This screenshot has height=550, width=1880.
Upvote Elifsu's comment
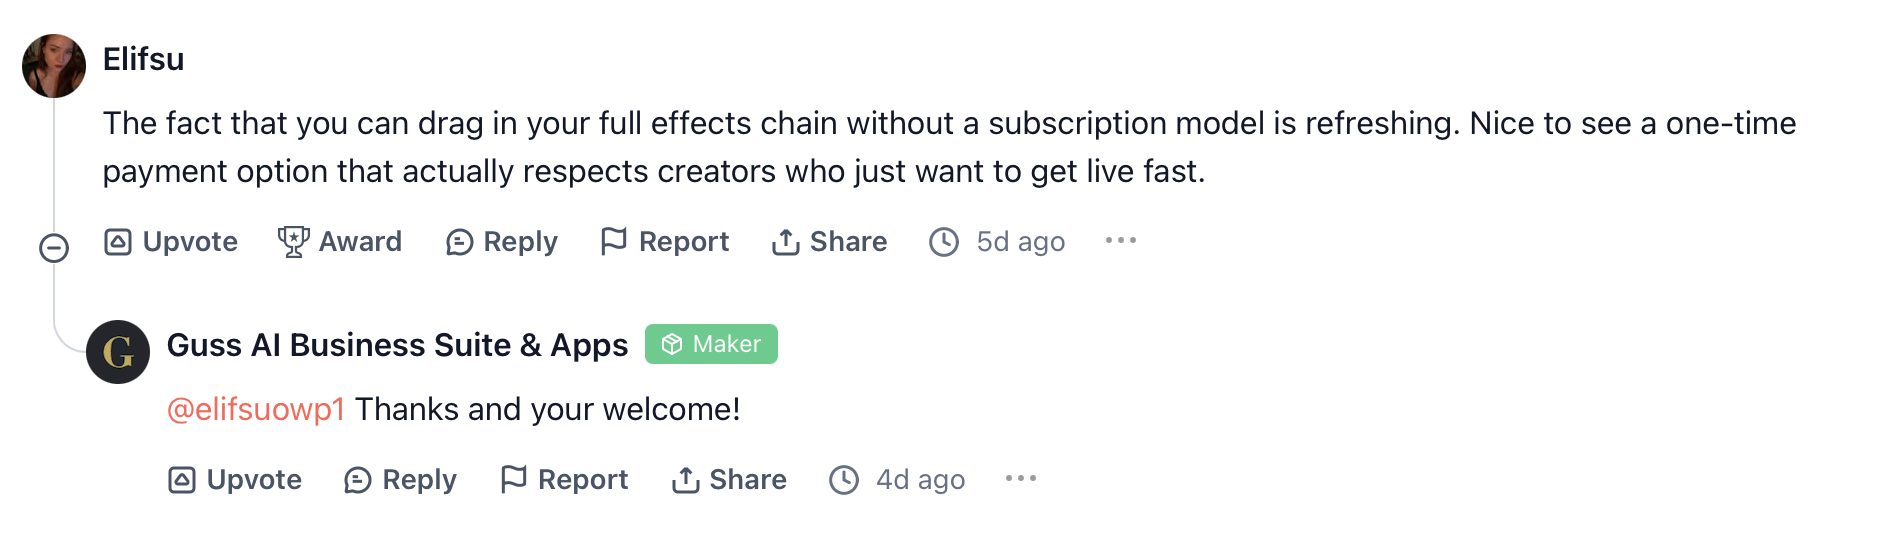click(x=170, y=242)
